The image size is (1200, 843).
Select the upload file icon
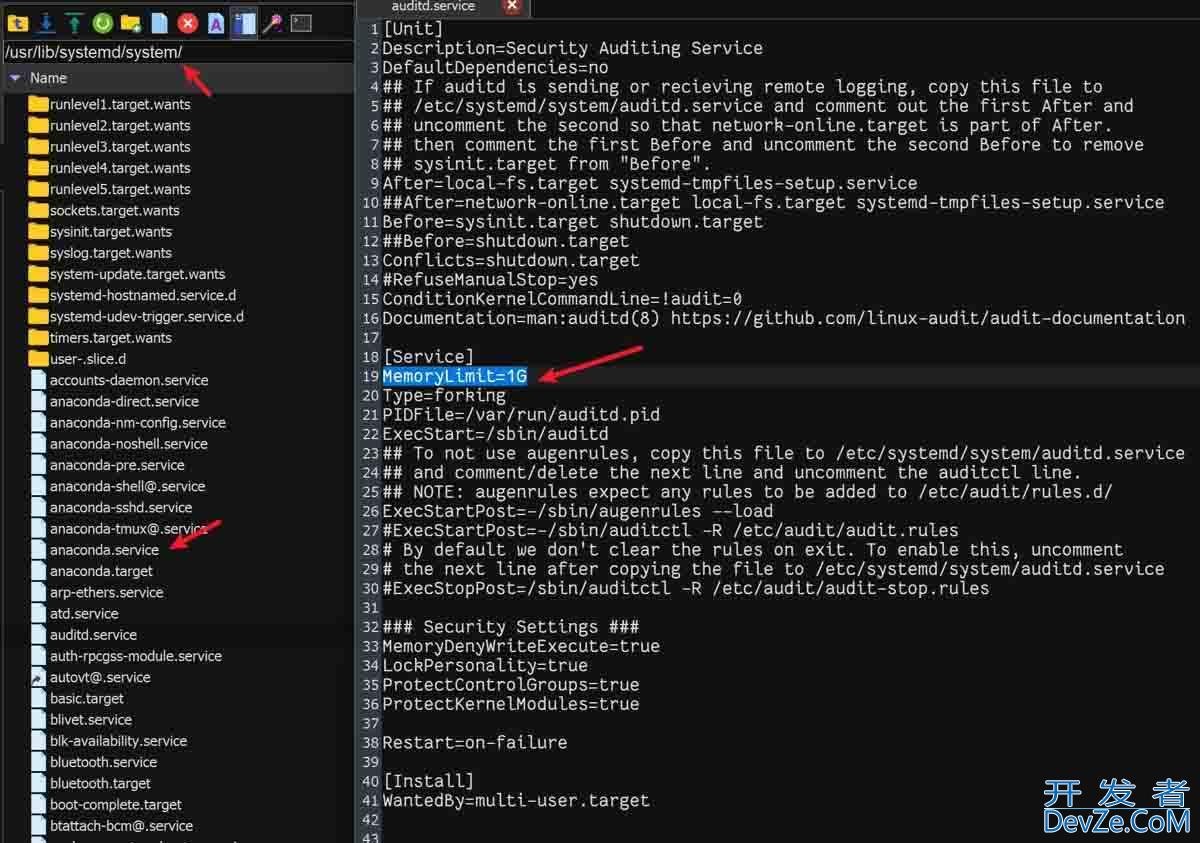74,22
